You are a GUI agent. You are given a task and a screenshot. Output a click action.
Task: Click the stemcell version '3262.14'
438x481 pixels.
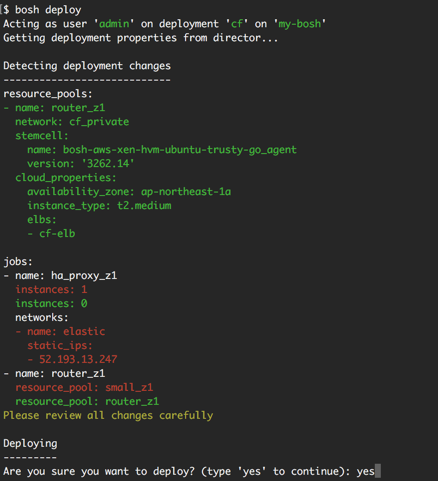point(108,164)
